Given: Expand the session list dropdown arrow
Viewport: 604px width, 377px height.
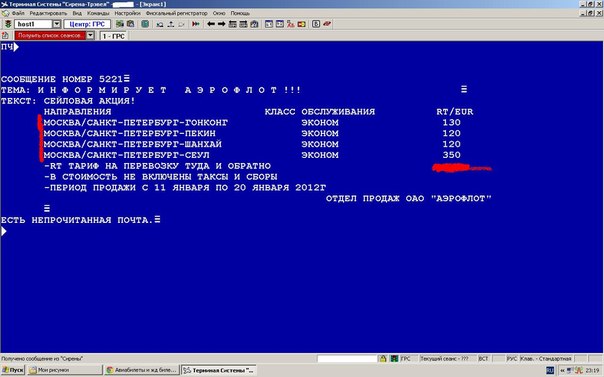Looking at the screenshot, I should click(90, 35).
